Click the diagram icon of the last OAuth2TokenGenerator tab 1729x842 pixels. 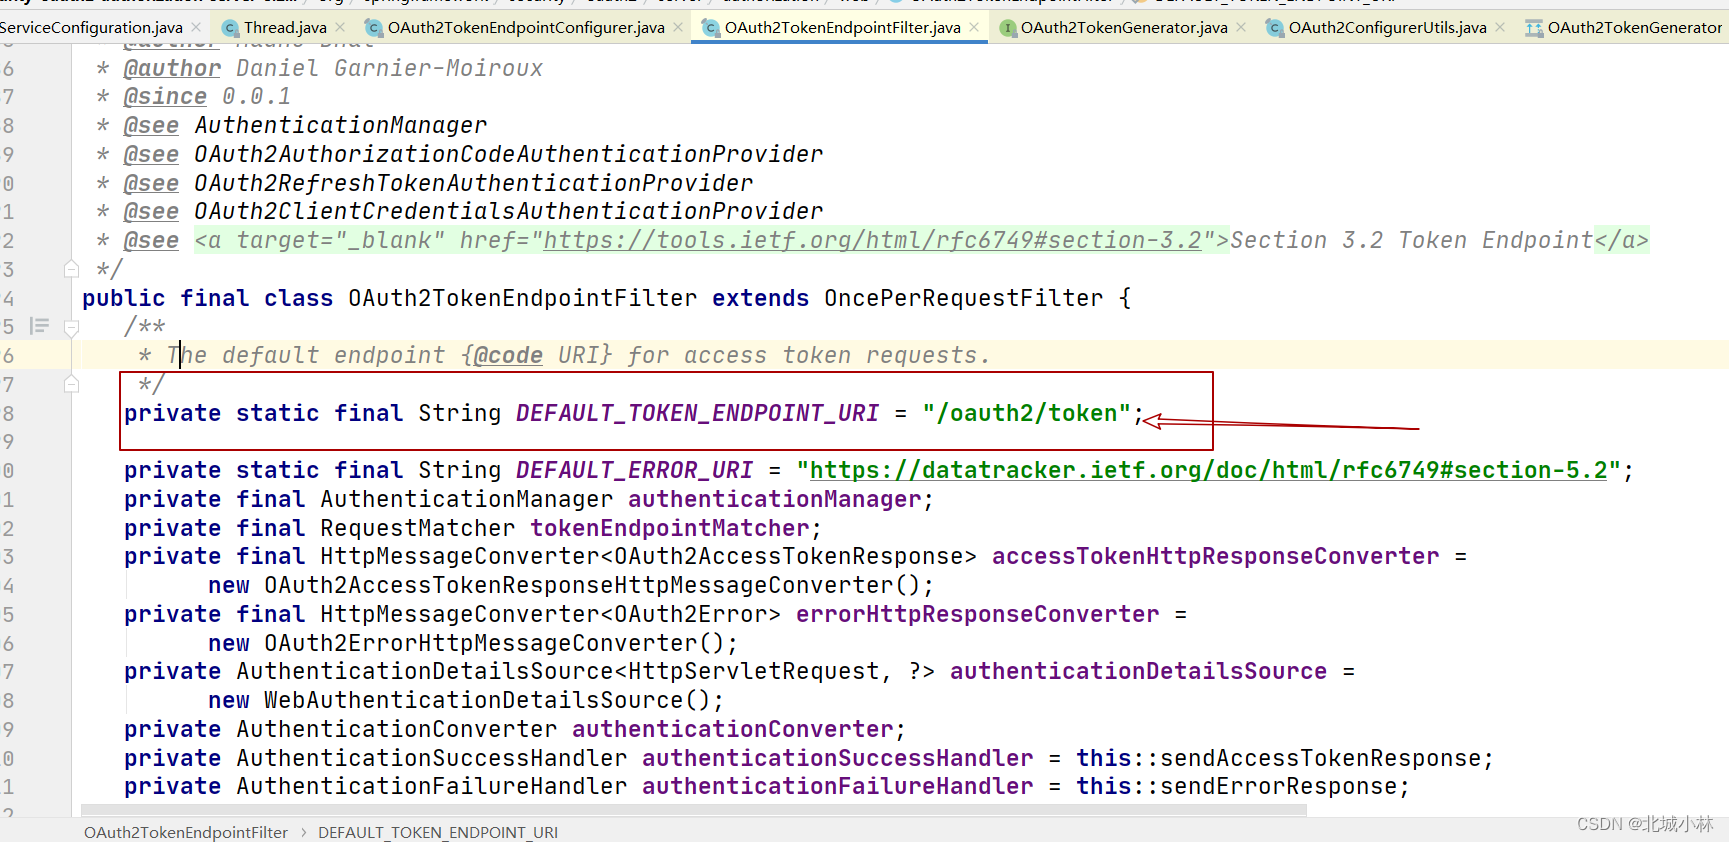pos(1534,28)
